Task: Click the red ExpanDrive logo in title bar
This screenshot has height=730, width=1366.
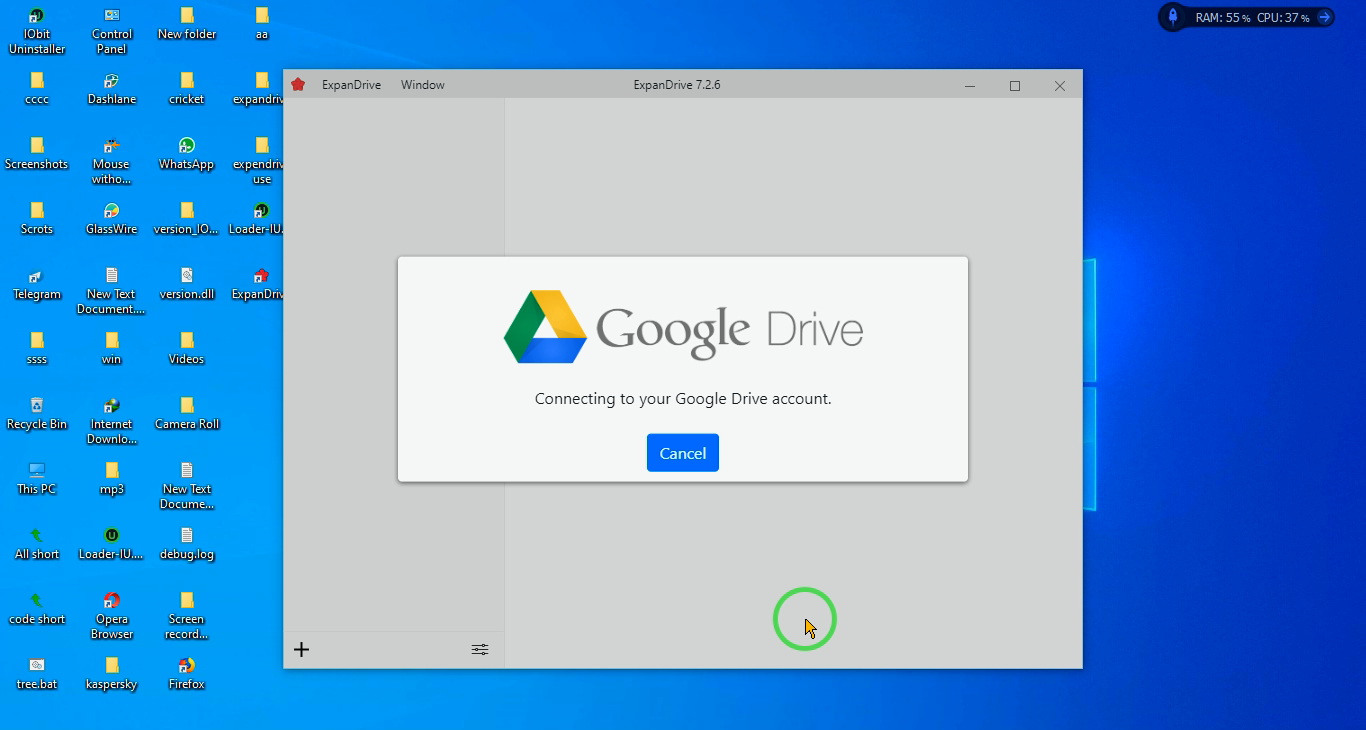Action: coord(298,85)
